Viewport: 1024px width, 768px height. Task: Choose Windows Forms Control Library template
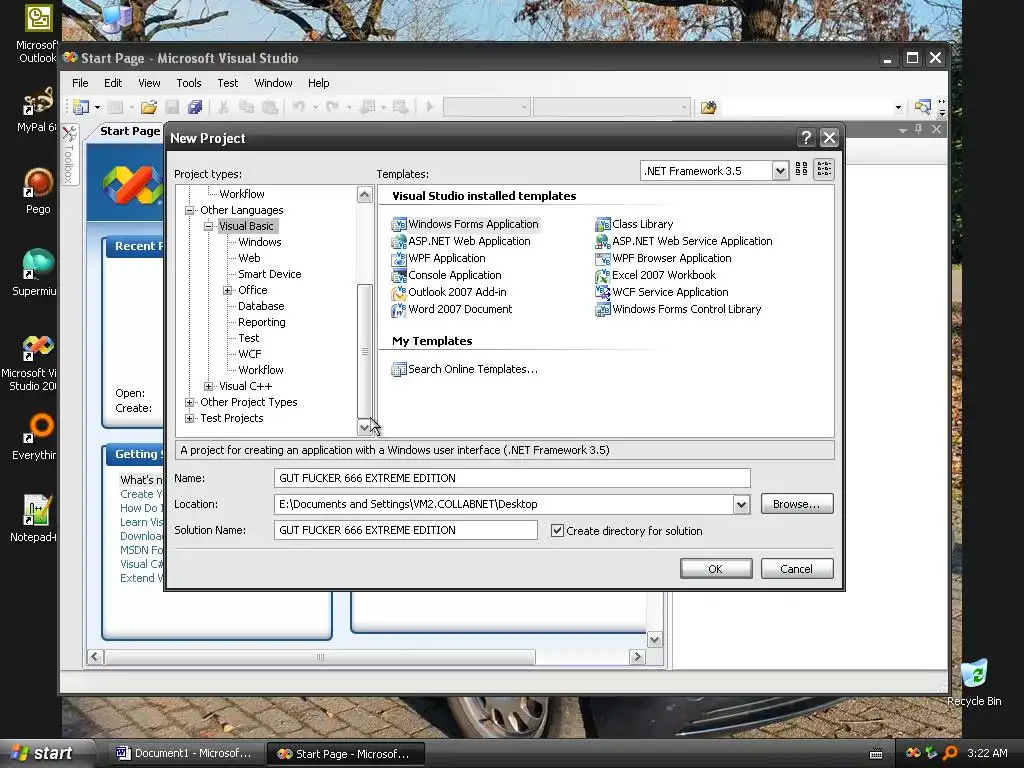(678, 309)
